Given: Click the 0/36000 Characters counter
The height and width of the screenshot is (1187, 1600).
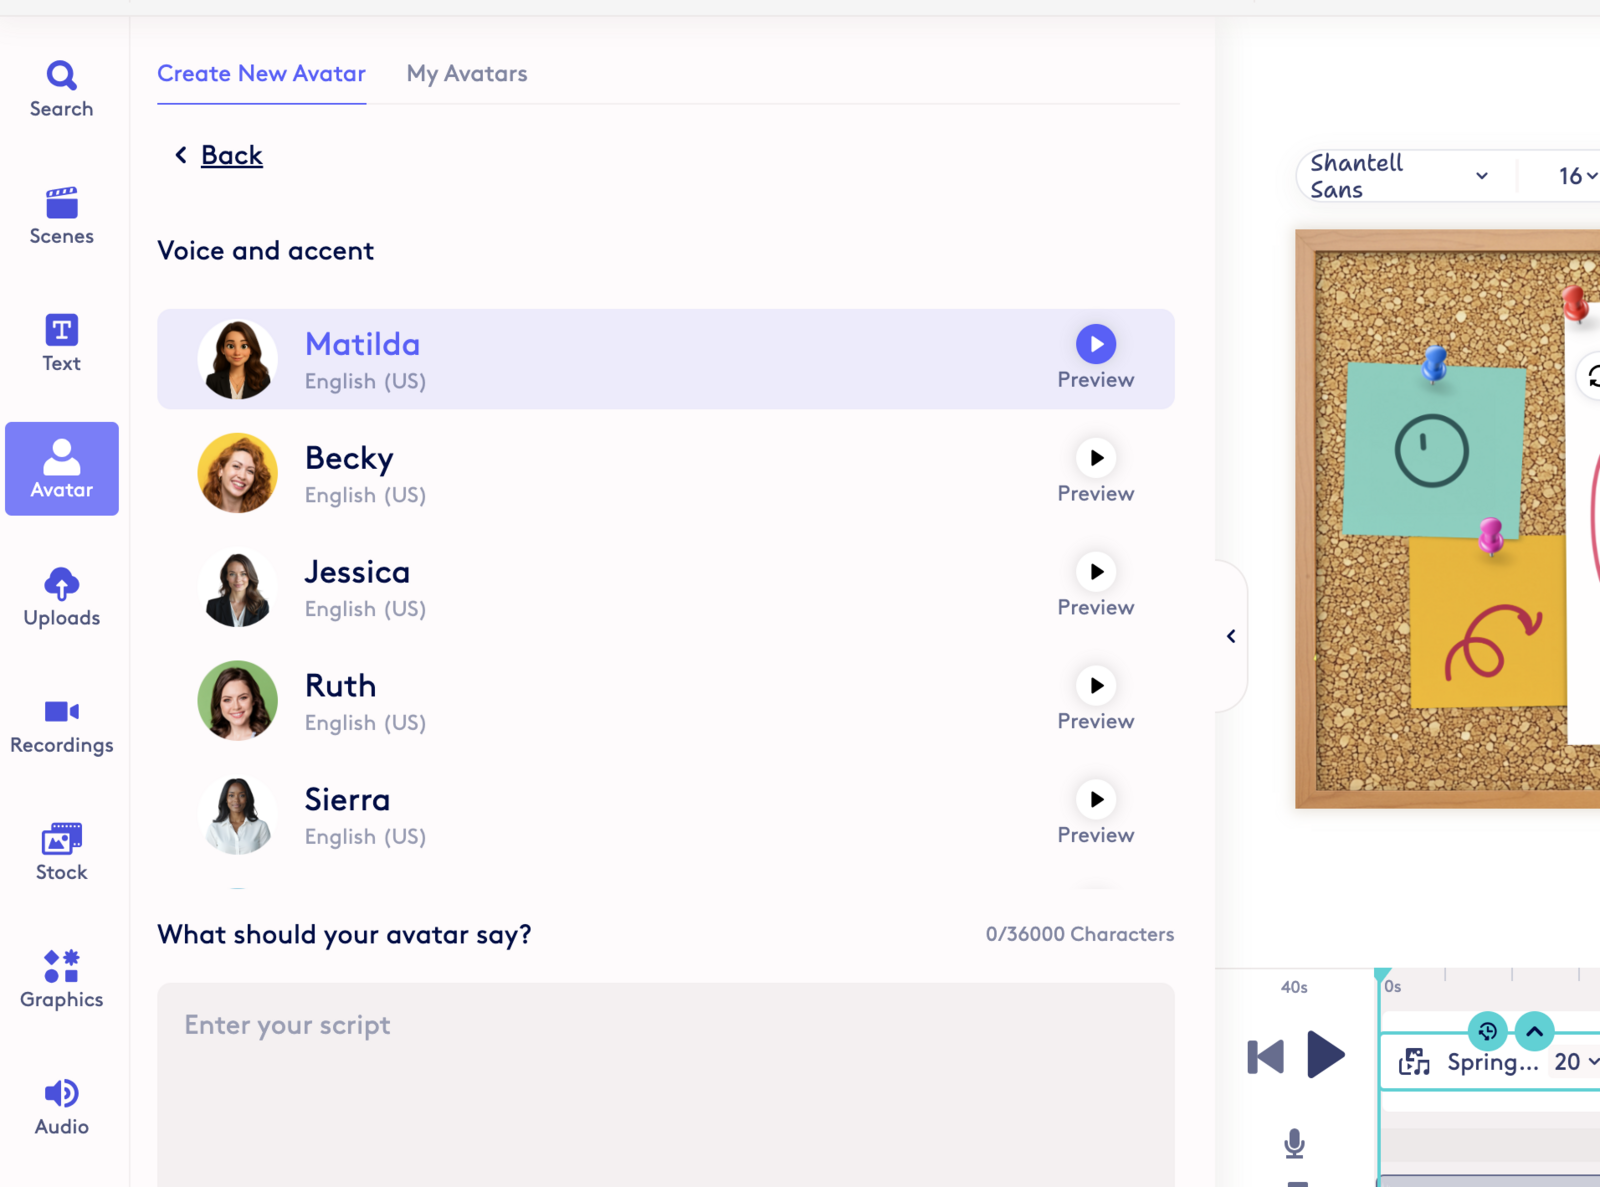Looking at the screenshot, I should click(1080, 934).
